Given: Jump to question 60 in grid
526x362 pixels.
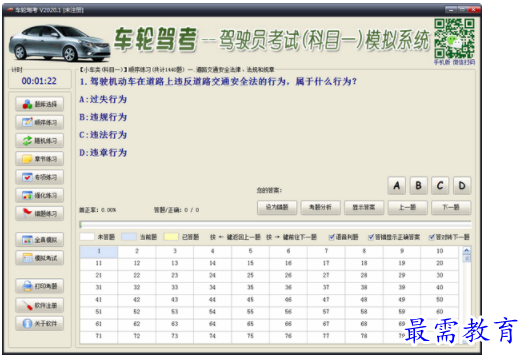Looking at the screenshot, I should click(439, 312).
